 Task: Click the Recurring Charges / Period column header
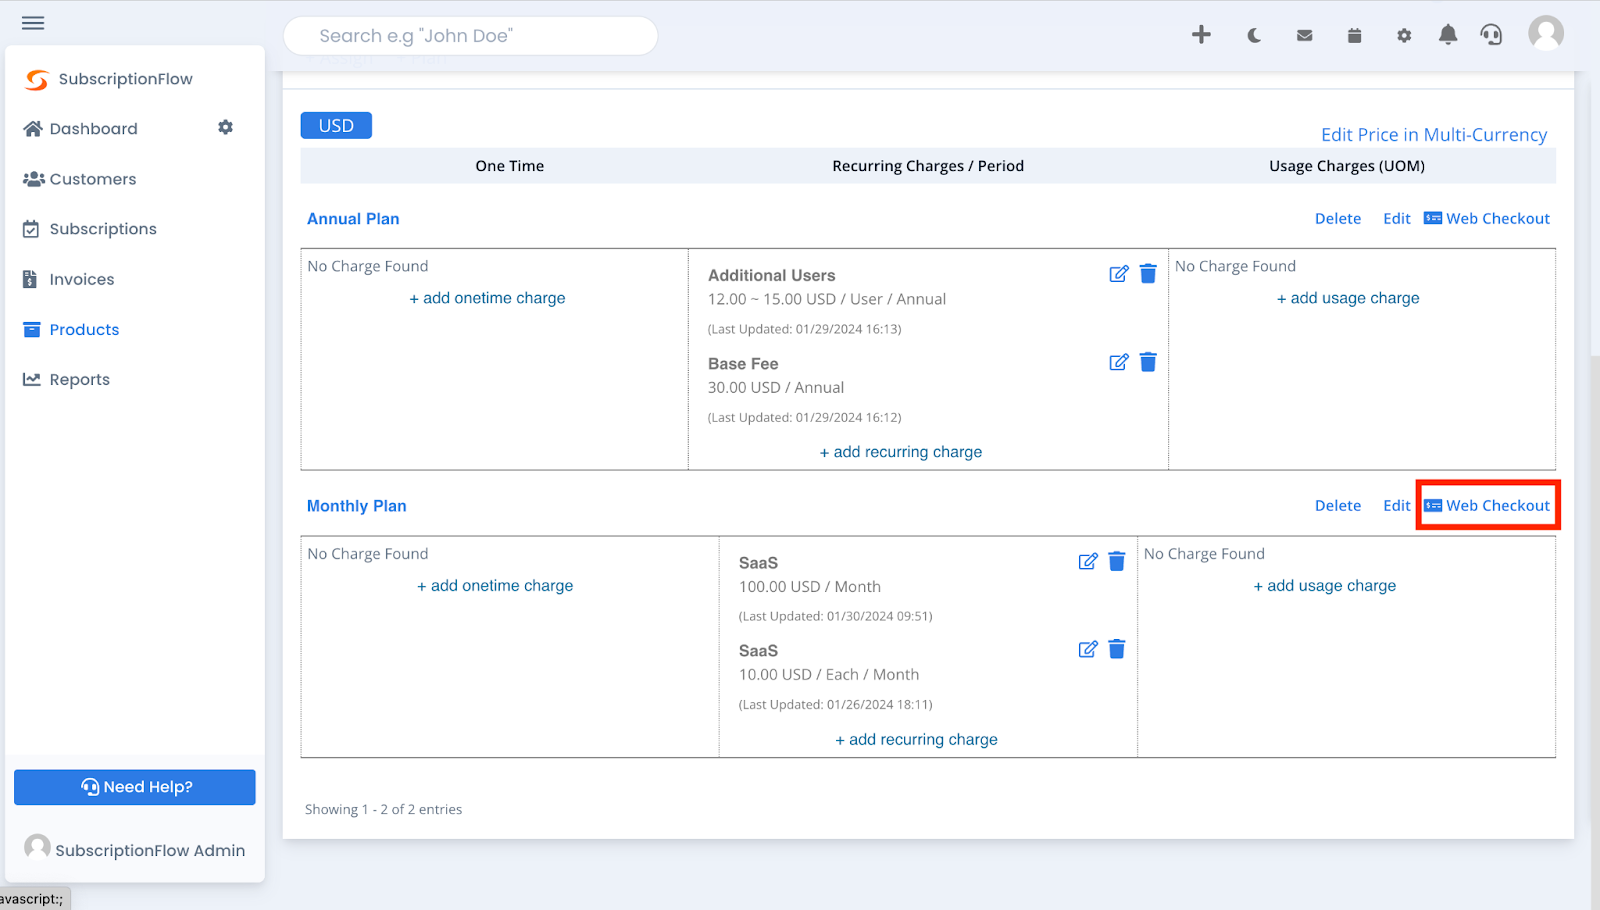[x=928, y=166]
